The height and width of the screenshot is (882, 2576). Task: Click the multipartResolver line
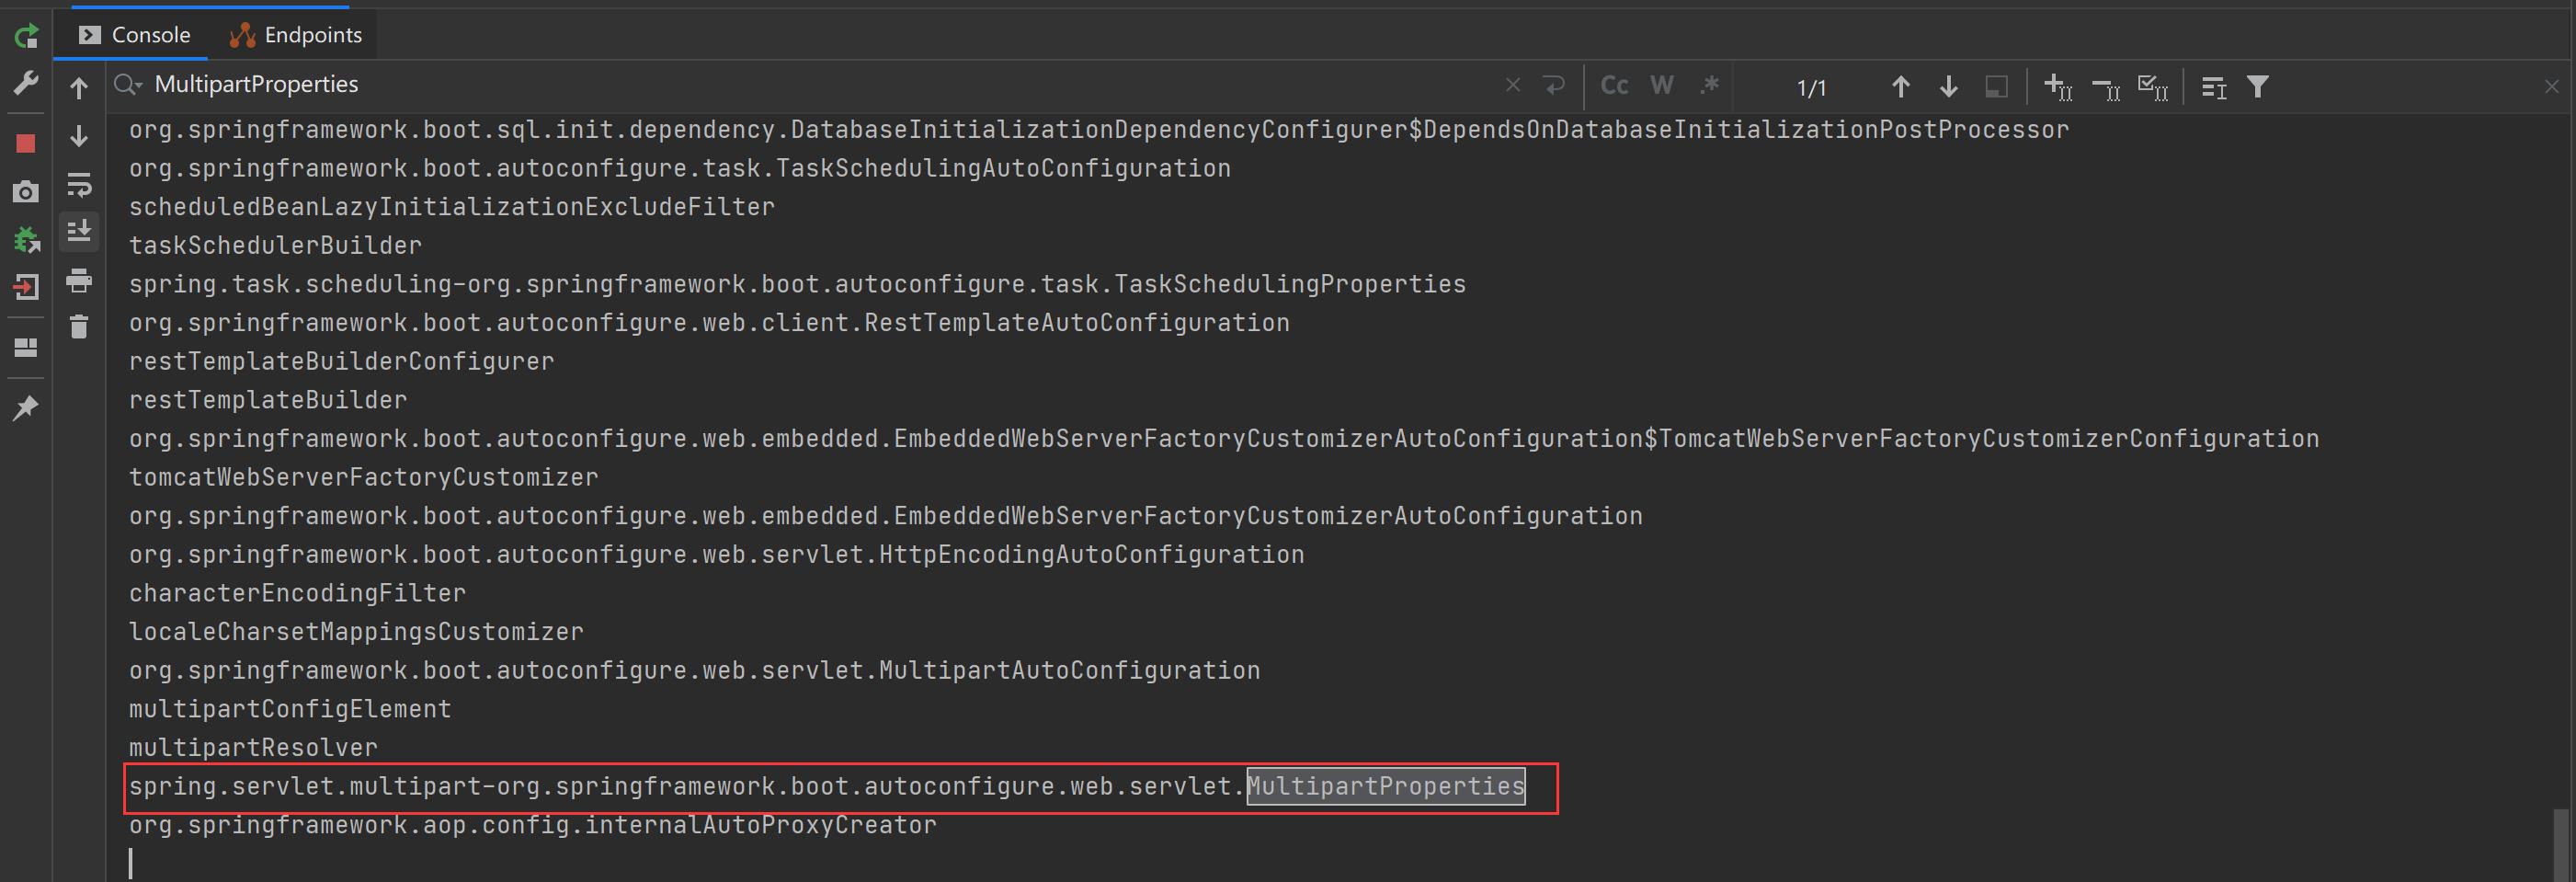[253, 747]
